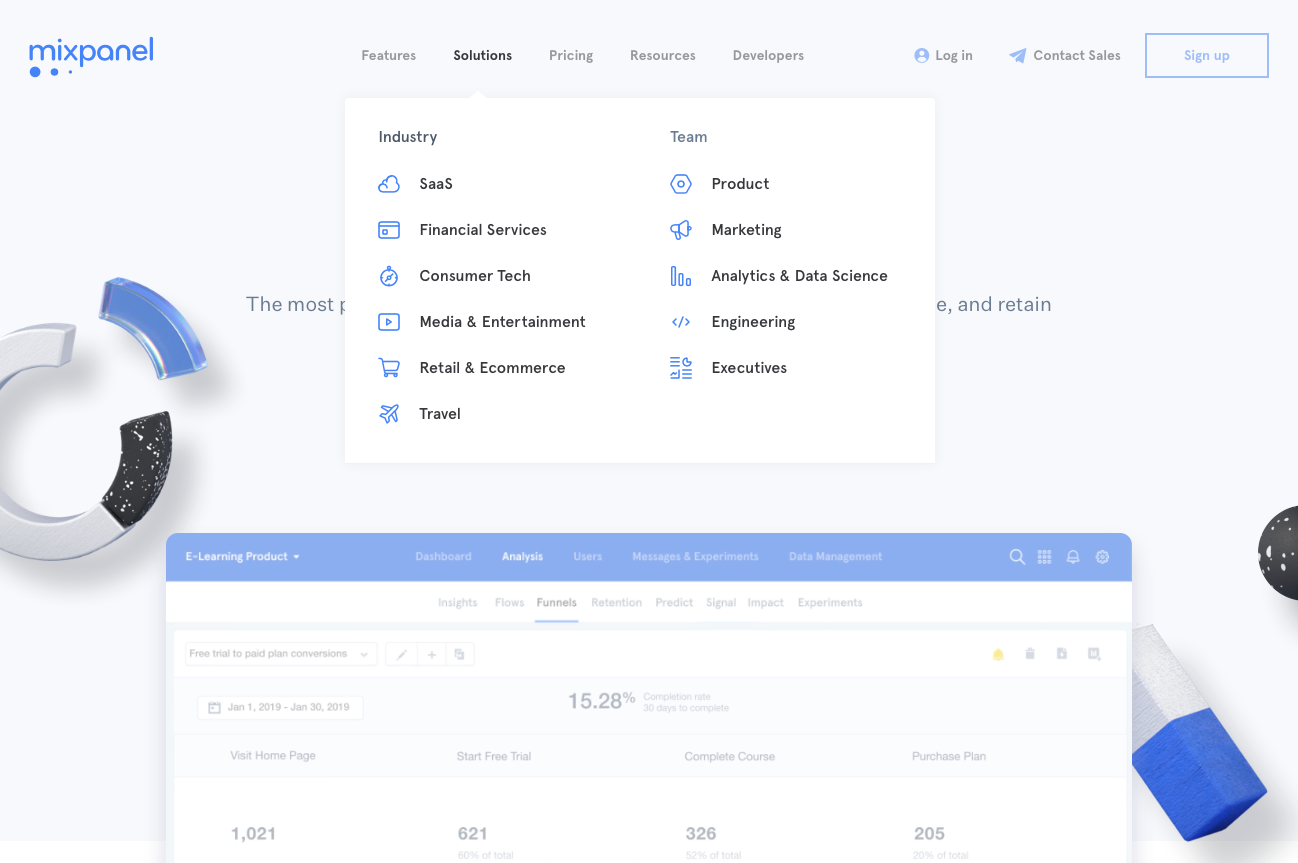Click the SaaS cloud icon
Image resolution: width=1298 pixels, height=863 pixels.
[x=389, y=184]
